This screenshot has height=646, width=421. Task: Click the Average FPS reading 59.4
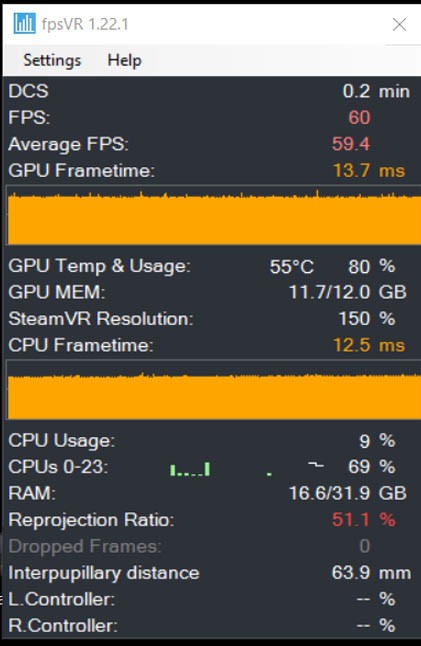[351, 144]
